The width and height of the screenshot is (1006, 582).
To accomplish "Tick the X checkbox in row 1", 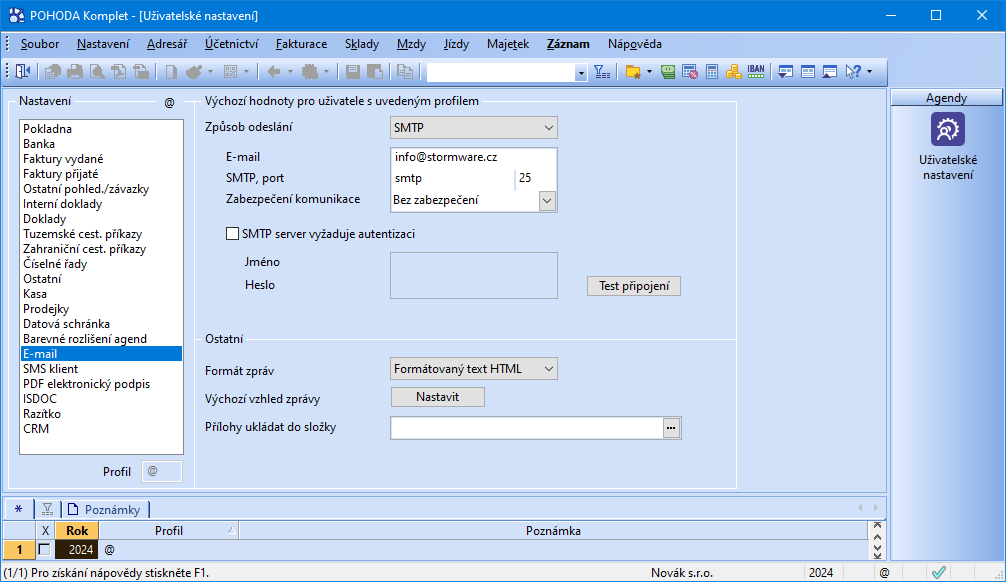I will pos(44,550).
